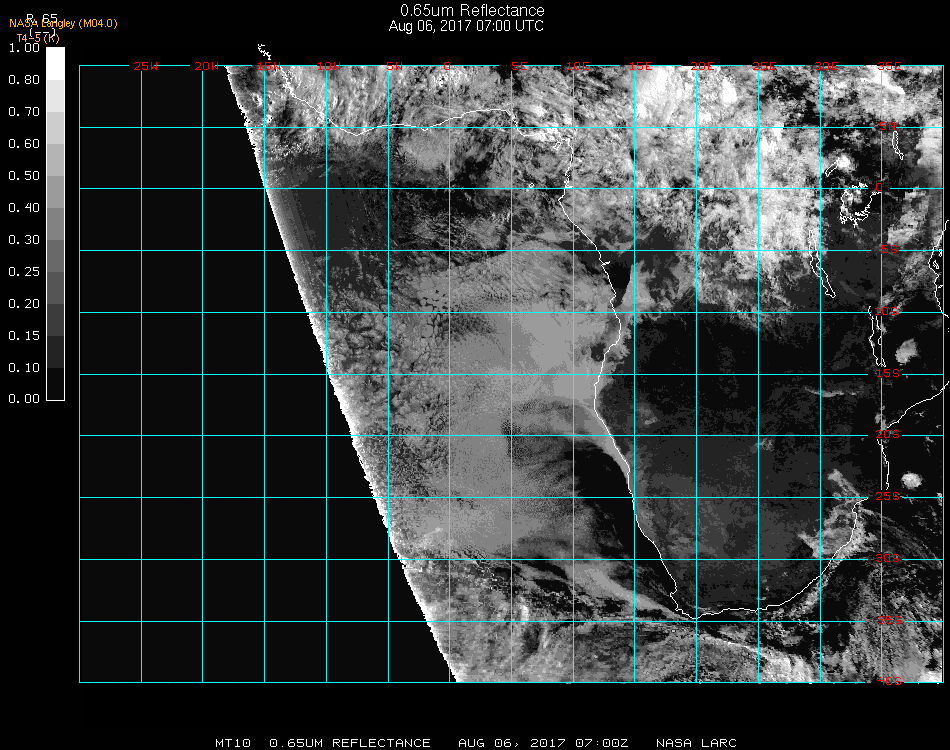Viewport: 950px width, 750px height.
Task: Click the black bottom segment of reflectance colorbar
Action: 55,383
